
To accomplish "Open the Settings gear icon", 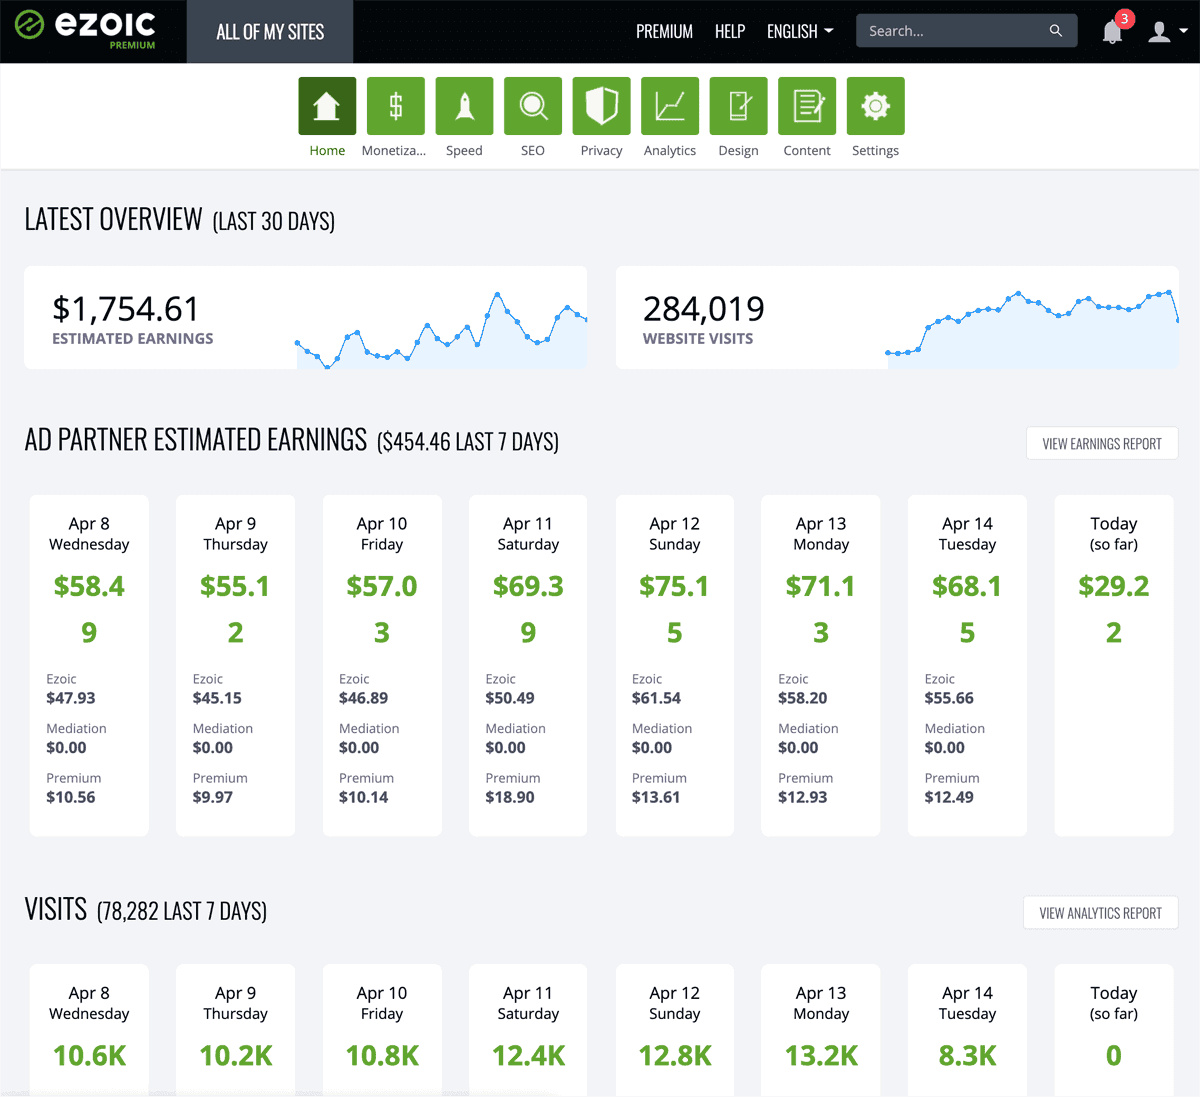I will pos(875,106).
